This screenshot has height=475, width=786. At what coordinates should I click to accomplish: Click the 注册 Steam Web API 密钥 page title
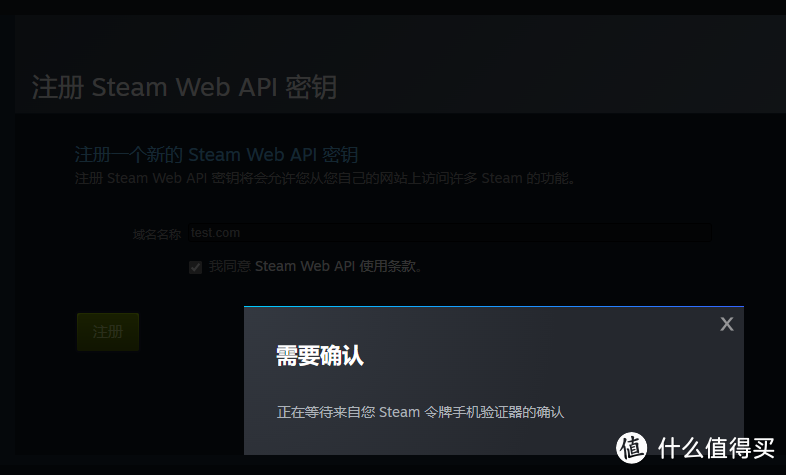click(184, 87)
